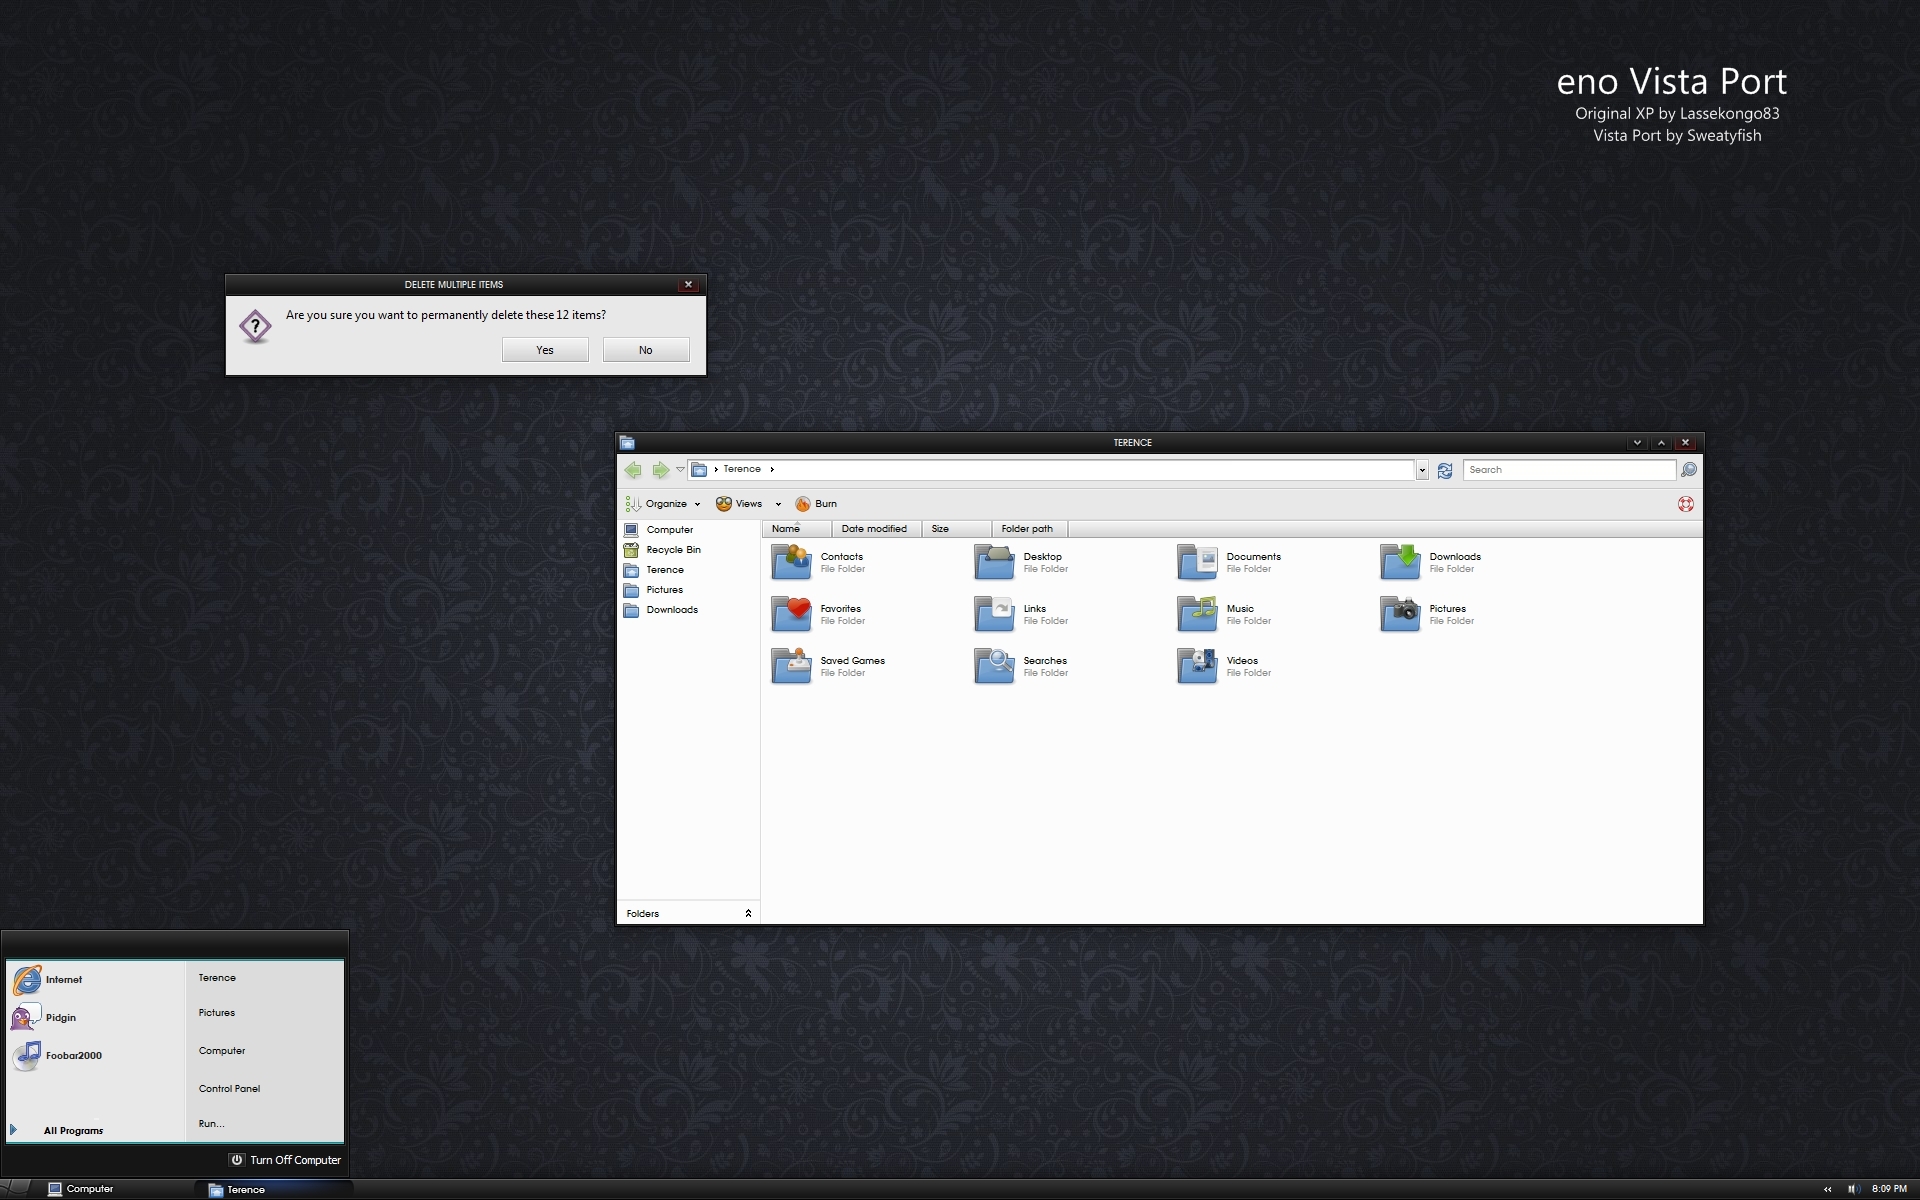The height and width of the screenshot is (1200, 1920).
Task: Select the Pictures camera folder icon
Action: (1400, 614)
